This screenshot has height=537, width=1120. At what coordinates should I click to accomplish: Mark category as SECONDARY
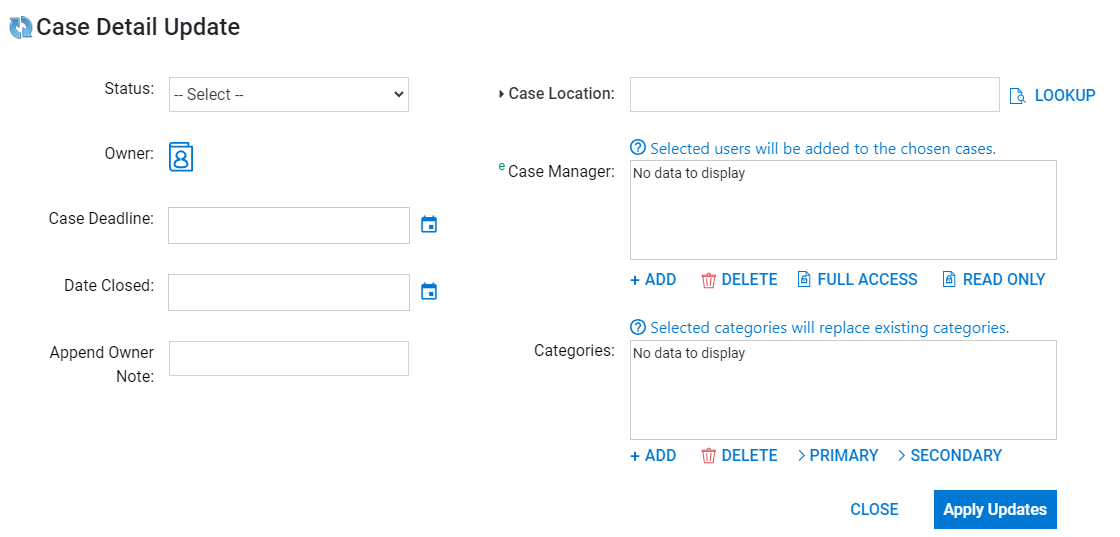pos(950,455)
